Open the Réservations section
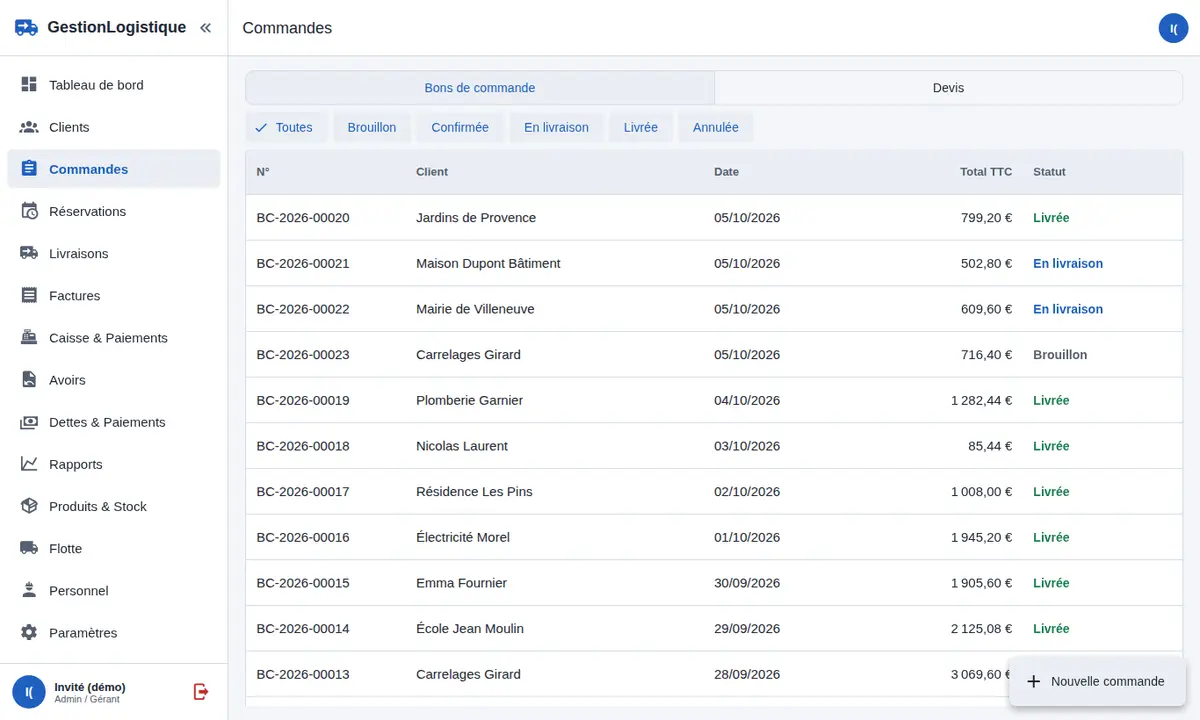This screenshot has width=1200, height=720. pyautogui.click(x=114, y=211)
